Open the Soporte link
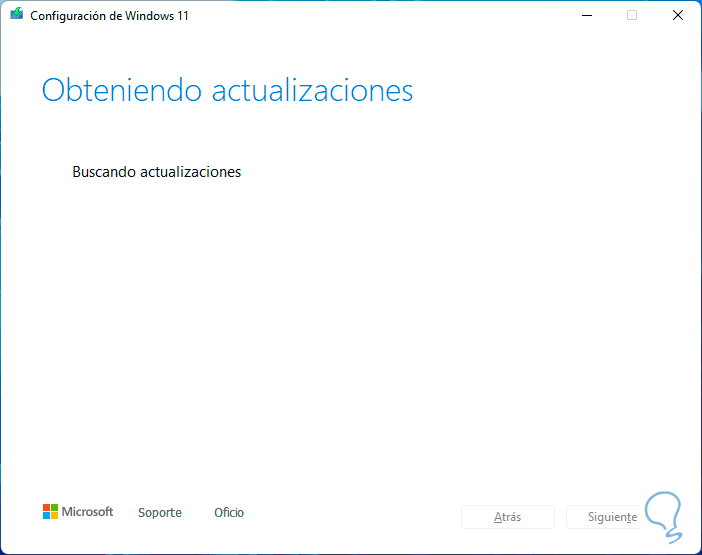 tap(160, 512)
